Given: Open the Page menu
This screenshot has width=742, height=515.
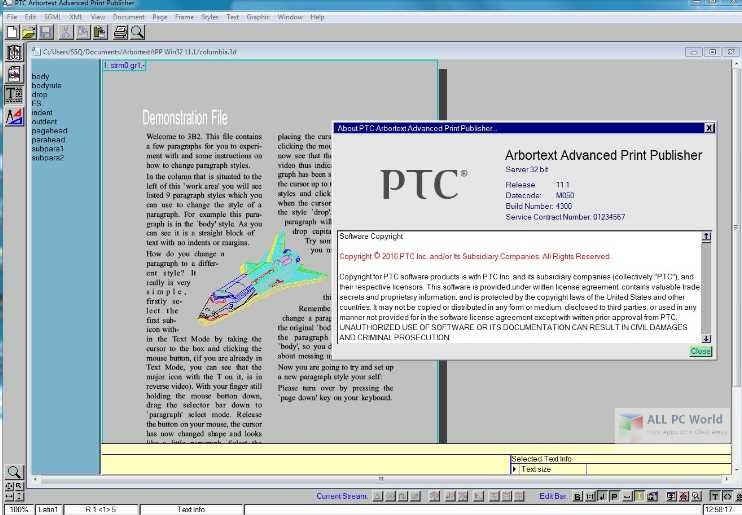Looking at the screenshot, I should pos(159,17).
